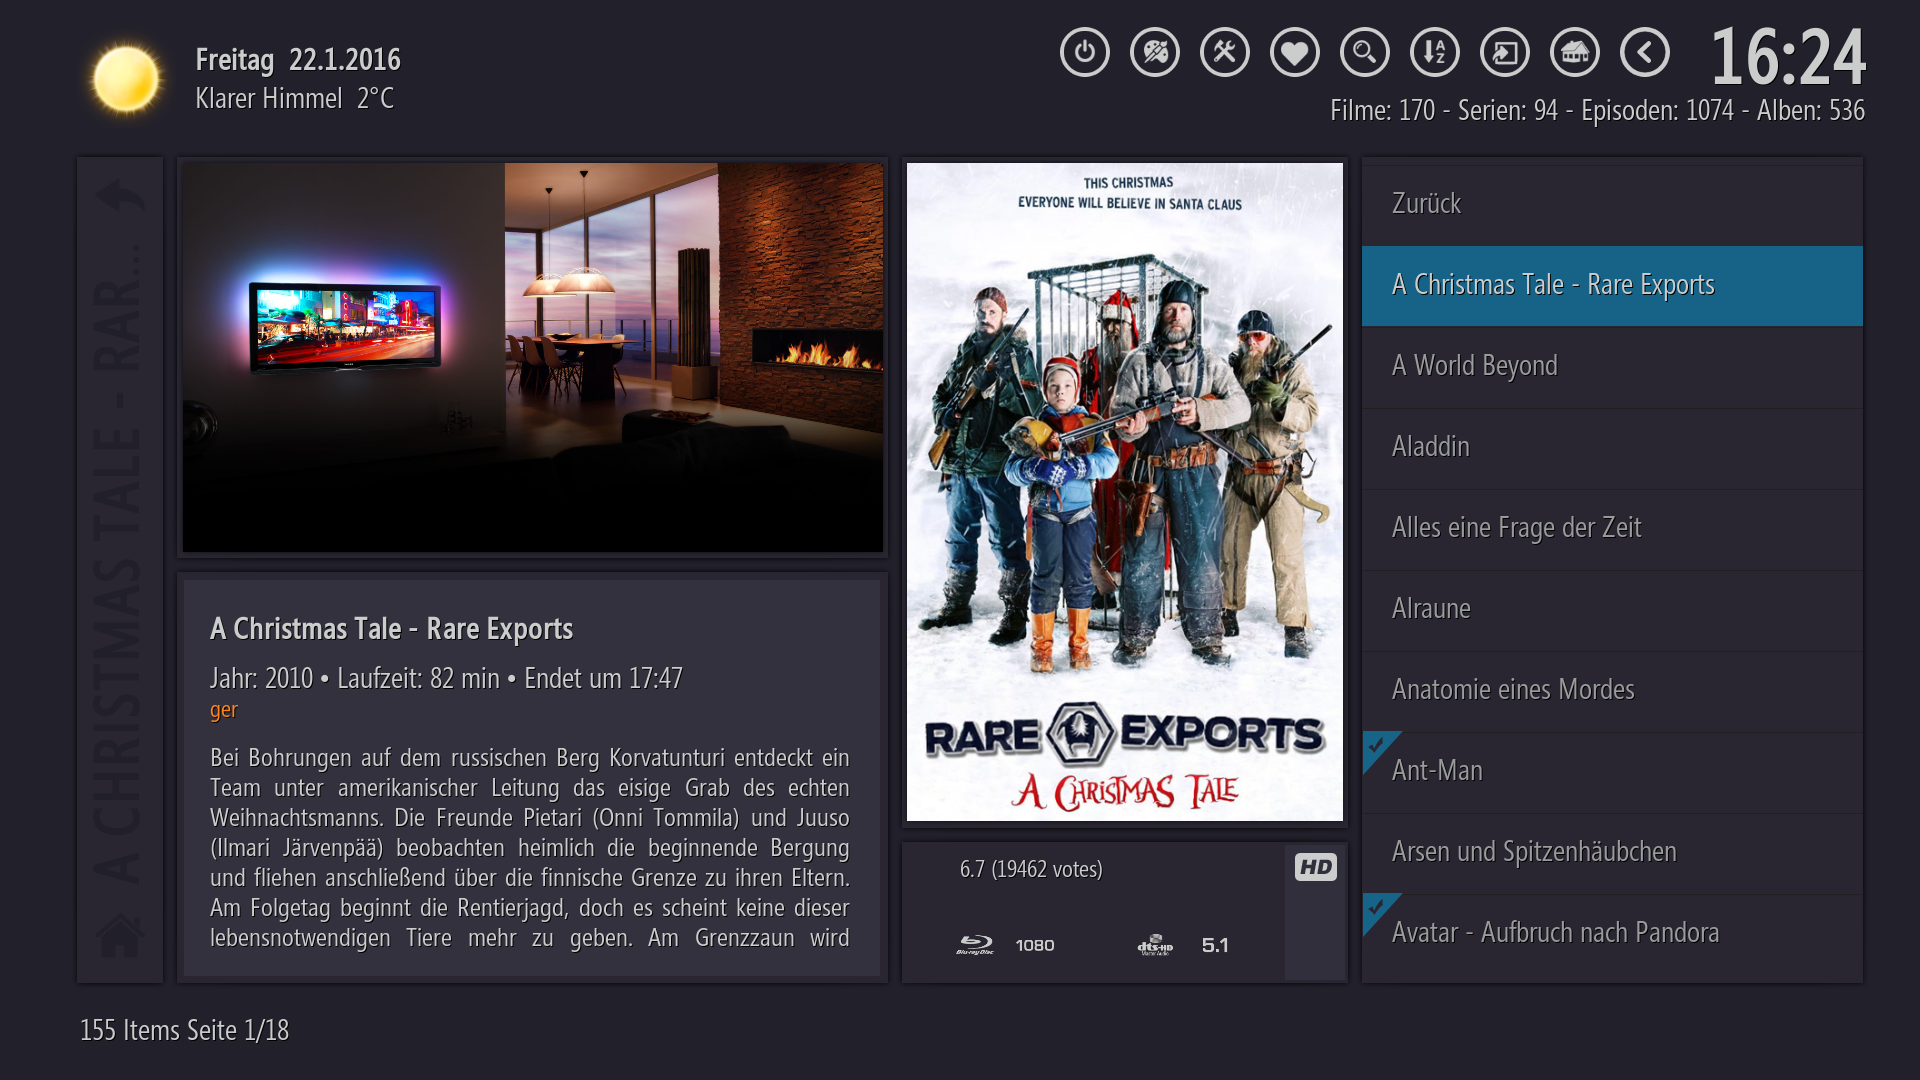Image resolution: width=1920 pixels, height=1080 pixels.
Task: Click the weather Klarer Himmel 2°C text
Action: pos(295,98)
